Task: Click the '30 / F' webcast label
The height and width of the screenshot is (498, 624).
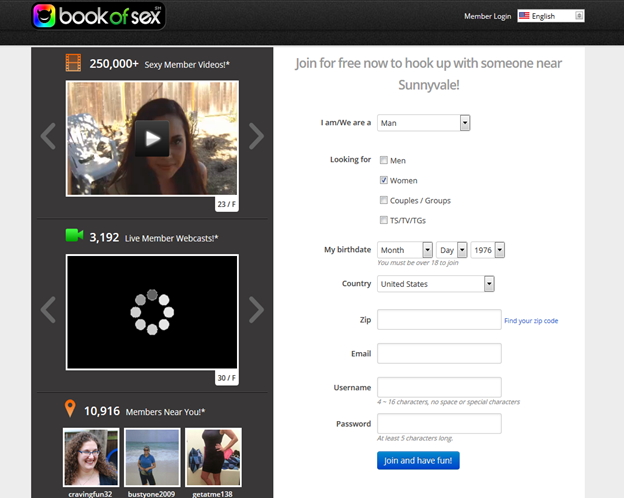Action: point(226,377)
